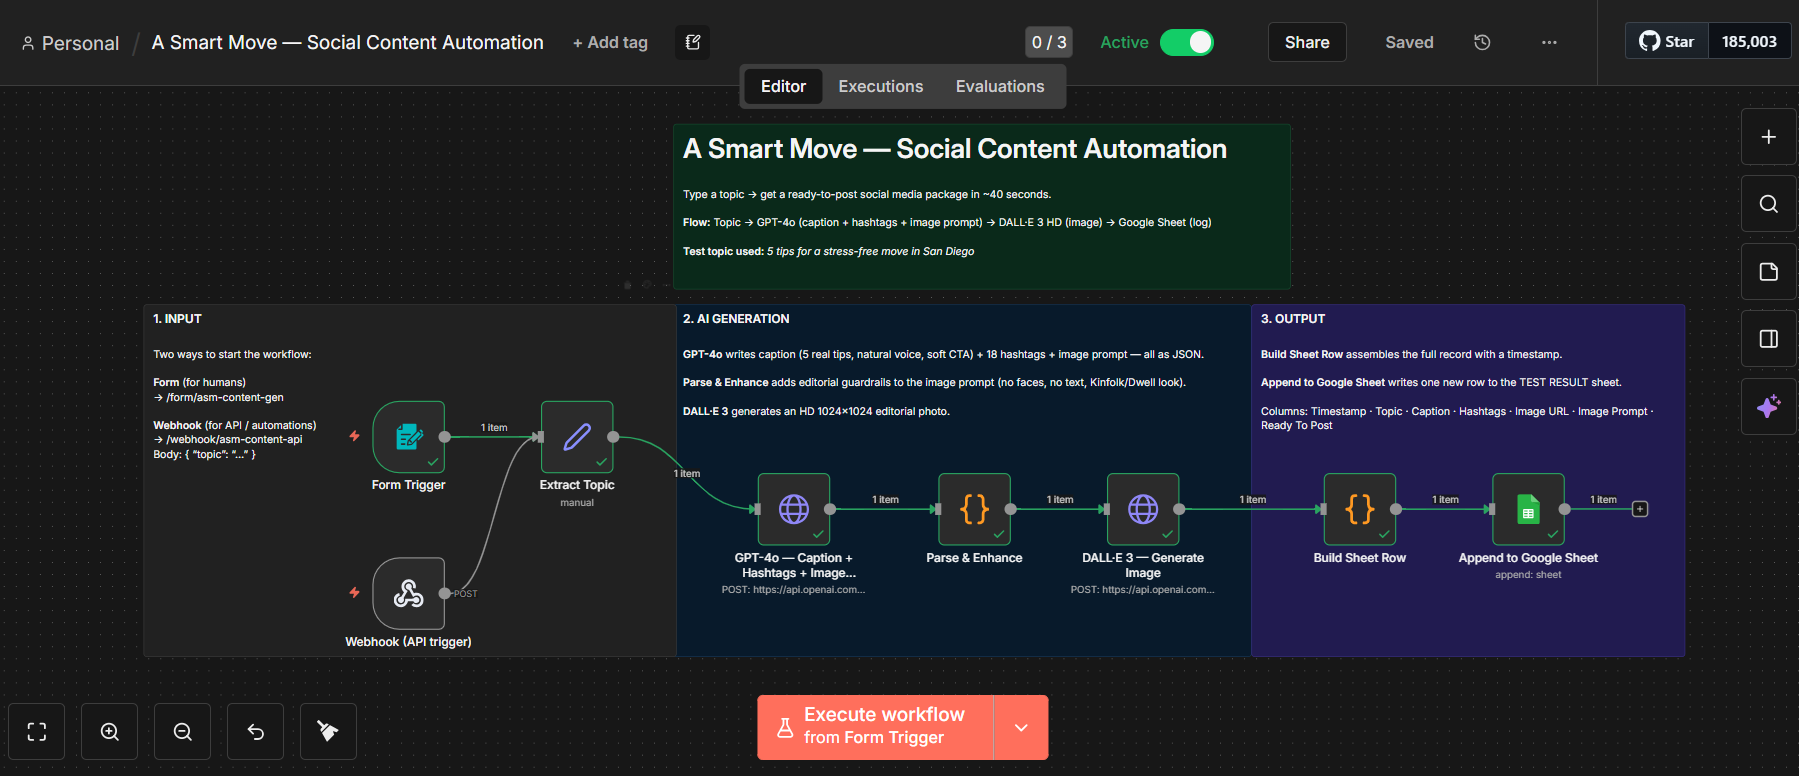Zoom in on the canvas
The image size is (1799, 776).
[110, 732]
